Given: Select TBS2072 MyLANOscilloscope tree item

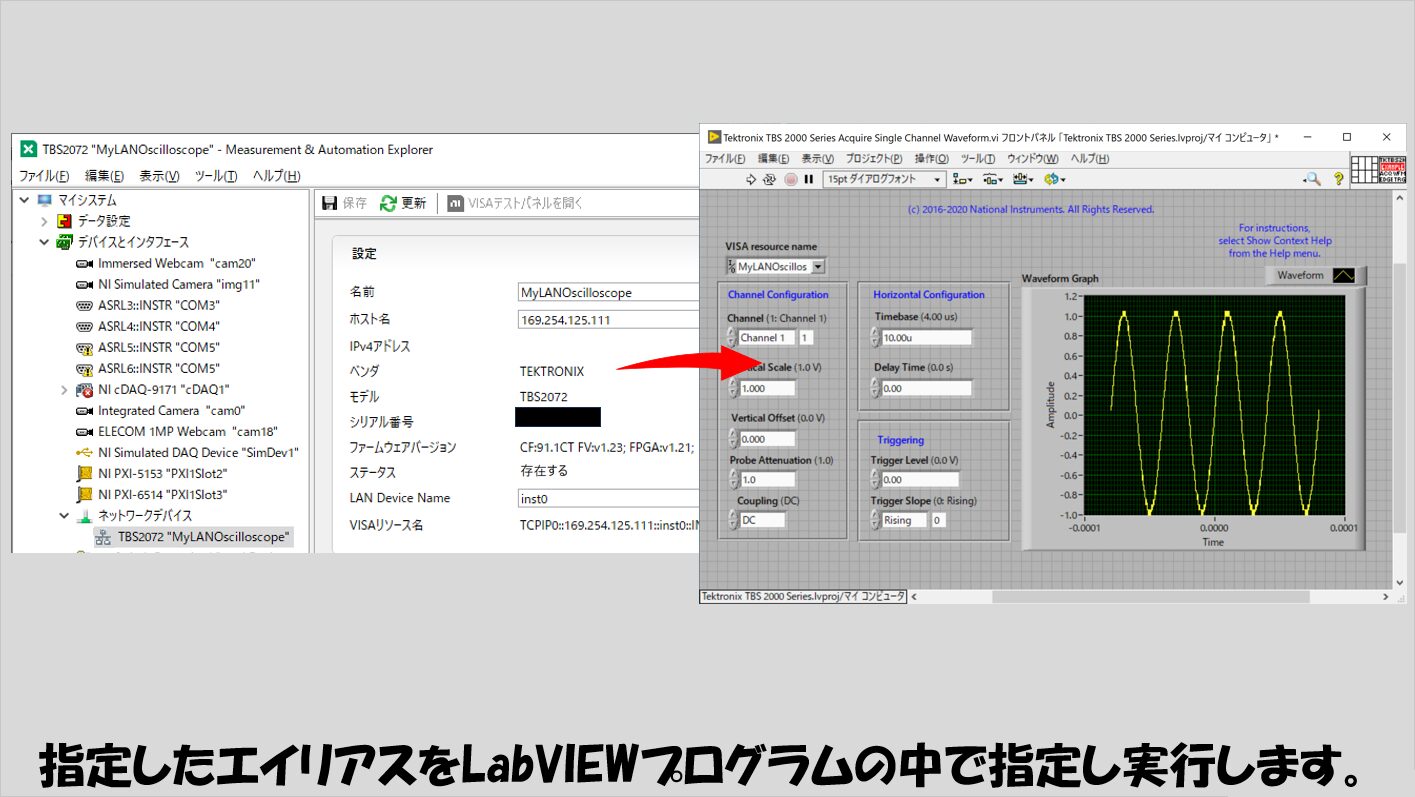Looking at the screenshot, I should click(x=194, y=537).
